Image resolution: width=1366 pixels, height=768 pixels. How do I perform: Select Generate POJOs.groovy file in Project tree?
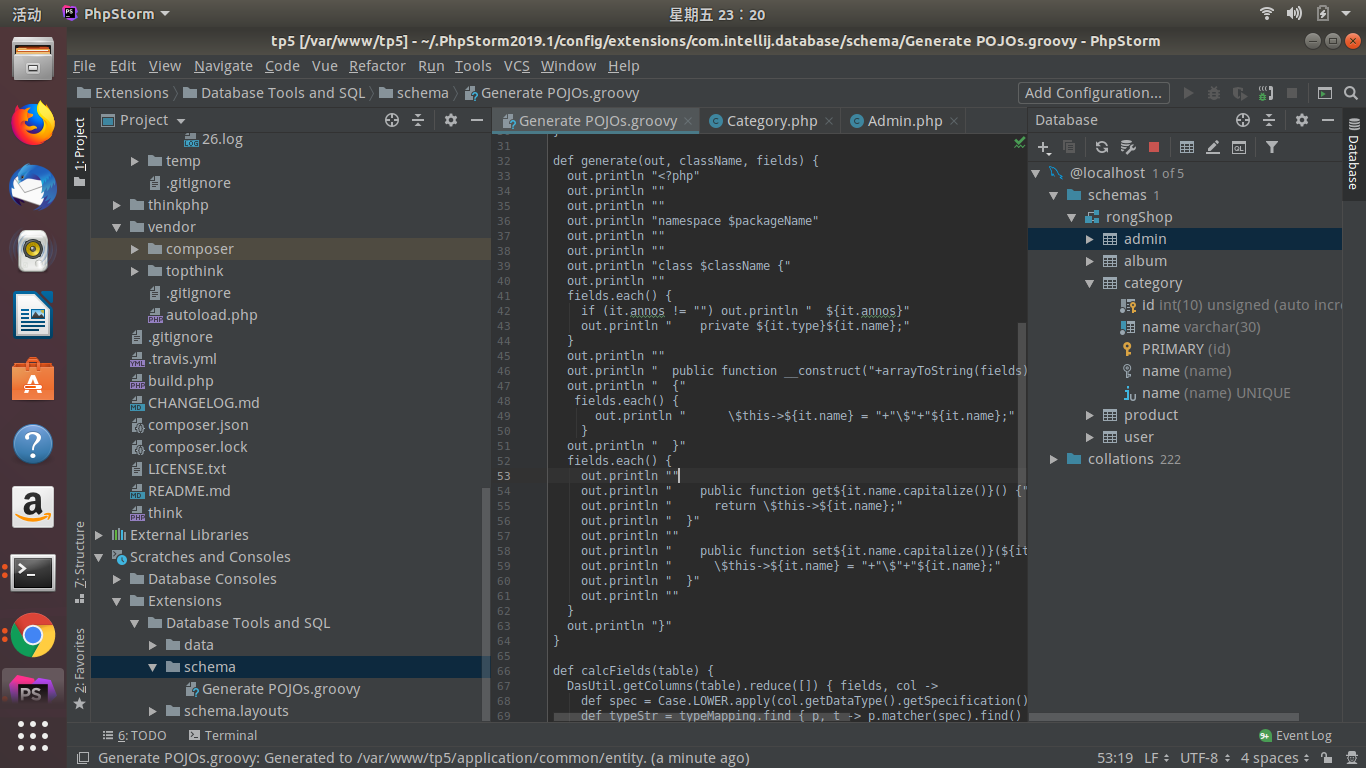pyautogui.click(x=281, y=689)
